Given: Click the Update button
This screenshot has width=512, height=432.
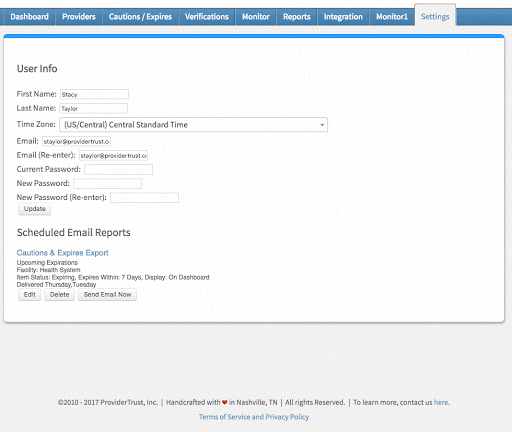Looking at the screenshot, I should pos(35,209).
